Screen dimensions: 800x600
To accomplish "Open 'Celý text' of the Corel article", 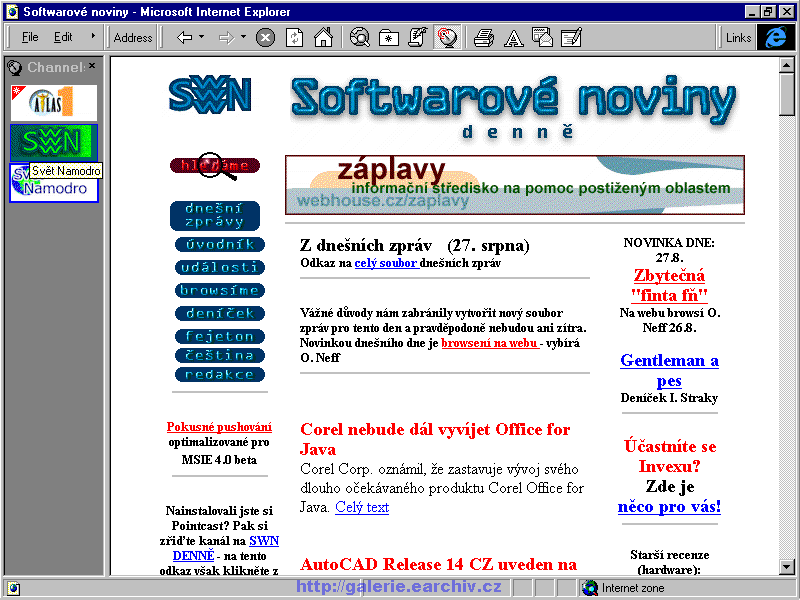I will pyautogui.click(x=362, y=507).
